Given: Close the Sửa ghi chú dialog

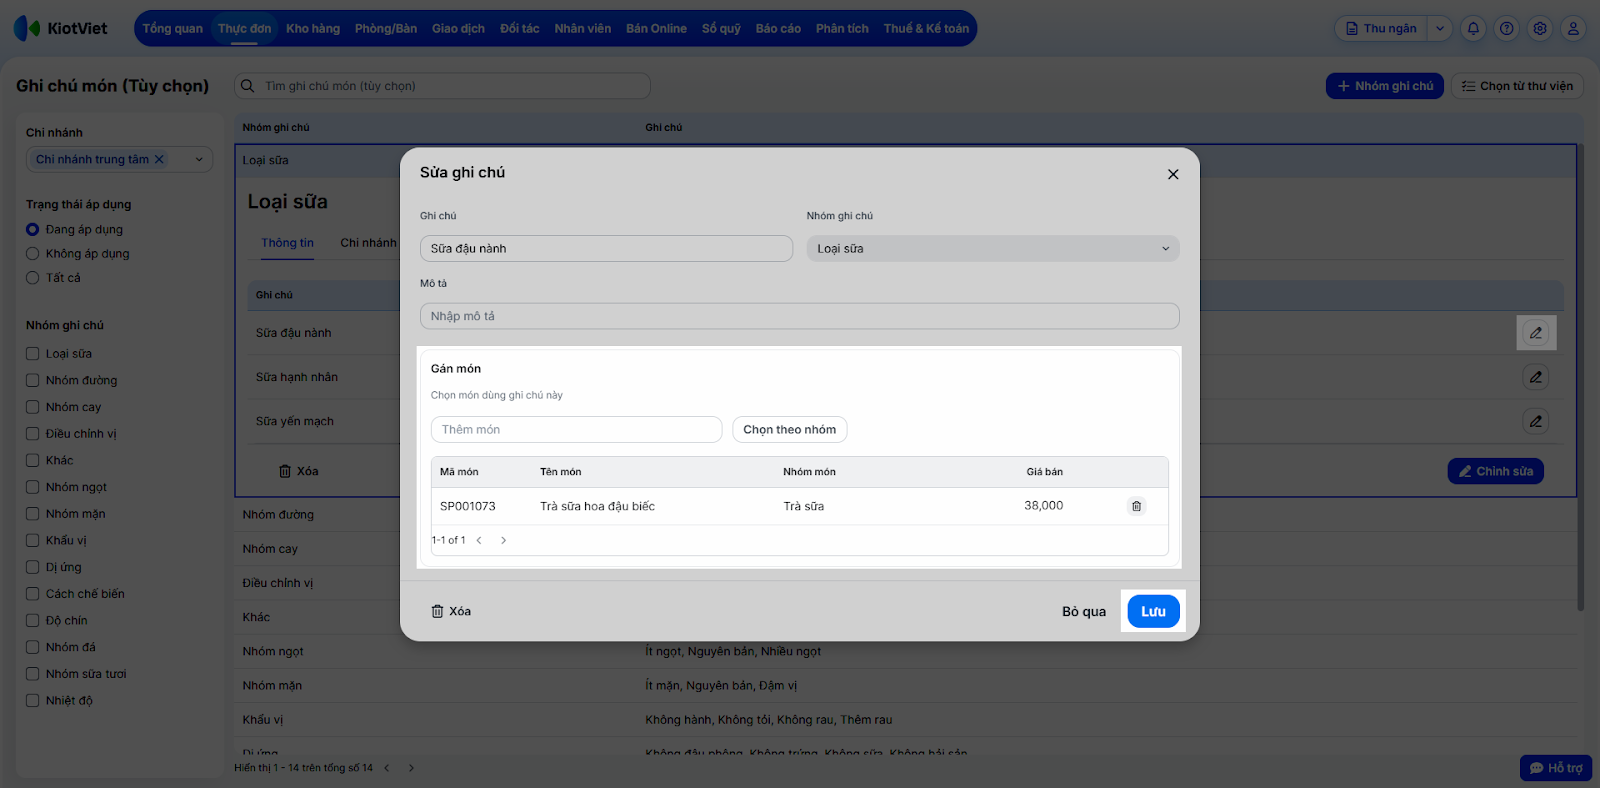Looking at the screenshot, I should [x=1173, y=174].
